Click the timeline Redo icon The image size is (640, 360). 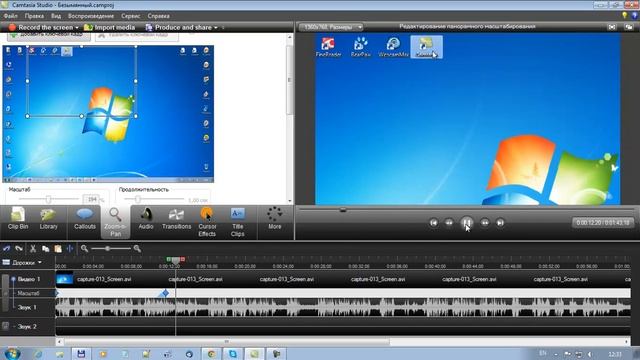(19, 248)
